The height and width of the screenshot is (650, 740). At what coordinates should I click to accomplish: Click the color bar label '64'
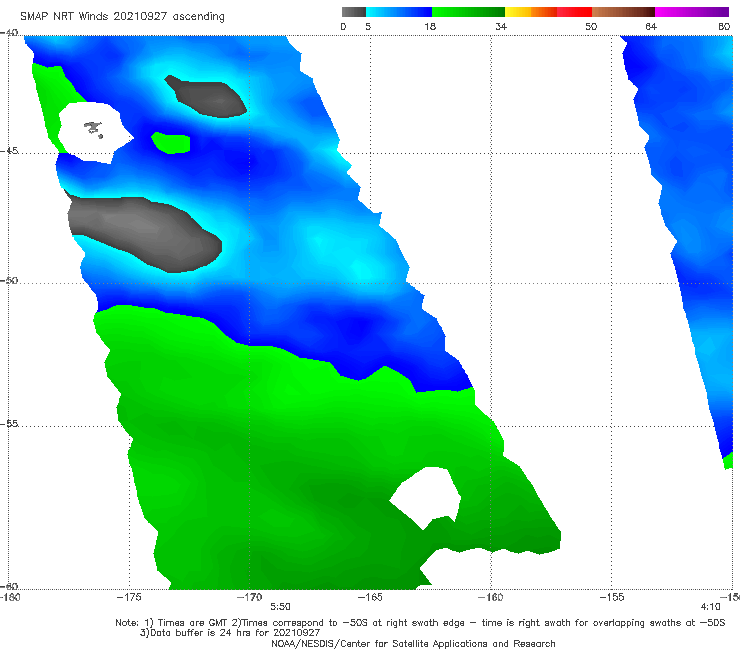point(651,27)
